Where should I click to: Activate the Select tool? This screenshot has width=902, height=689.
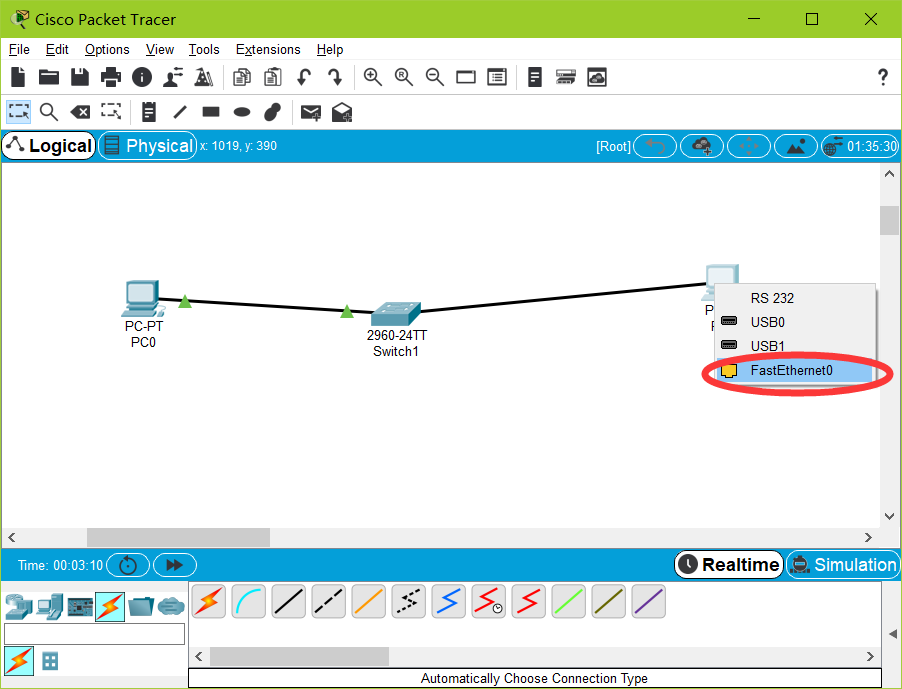18,112
